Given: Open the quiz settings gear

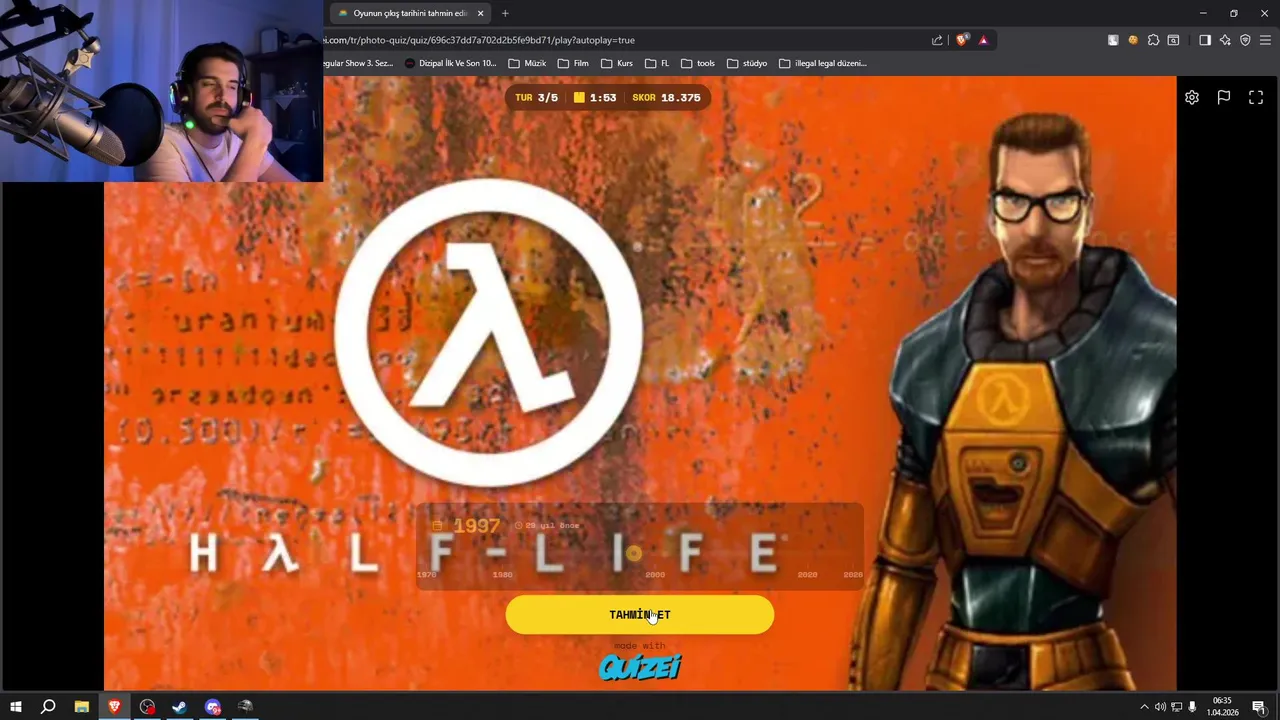Looking at the screenshot, I should tap(1192, 97).
